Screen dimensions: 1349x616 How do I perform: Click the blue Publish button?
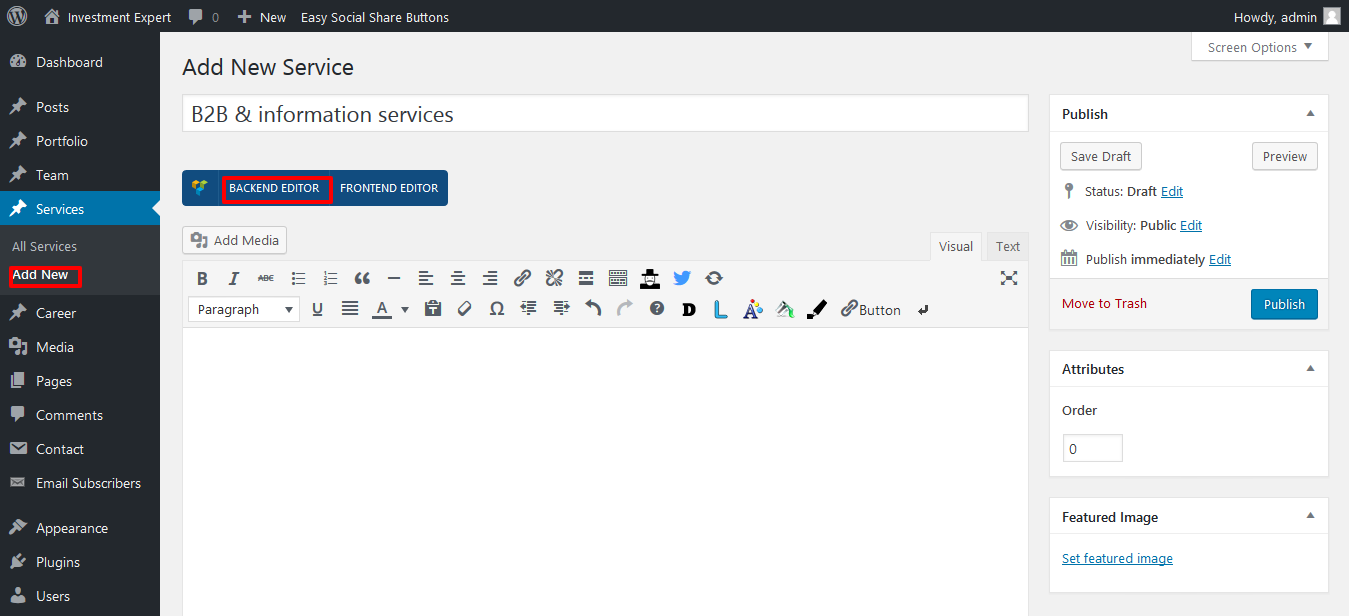point(1284,304)
